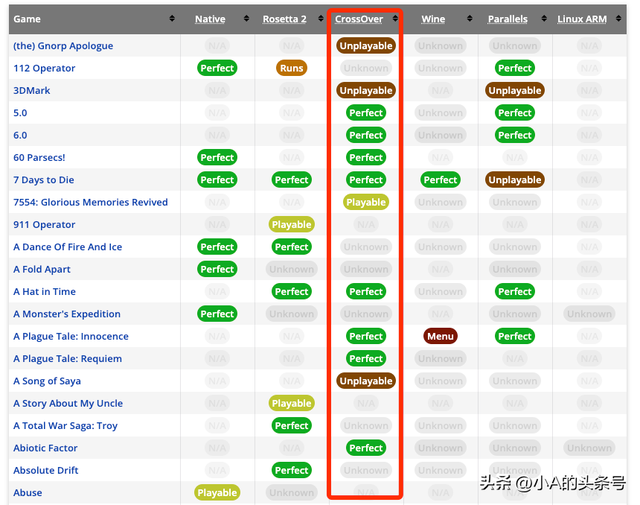This screenshot has width=640, height=505.
Task: Click Rosetta 2 Perfect badge for Absolute Drift
Action: (x=291, y=470)
